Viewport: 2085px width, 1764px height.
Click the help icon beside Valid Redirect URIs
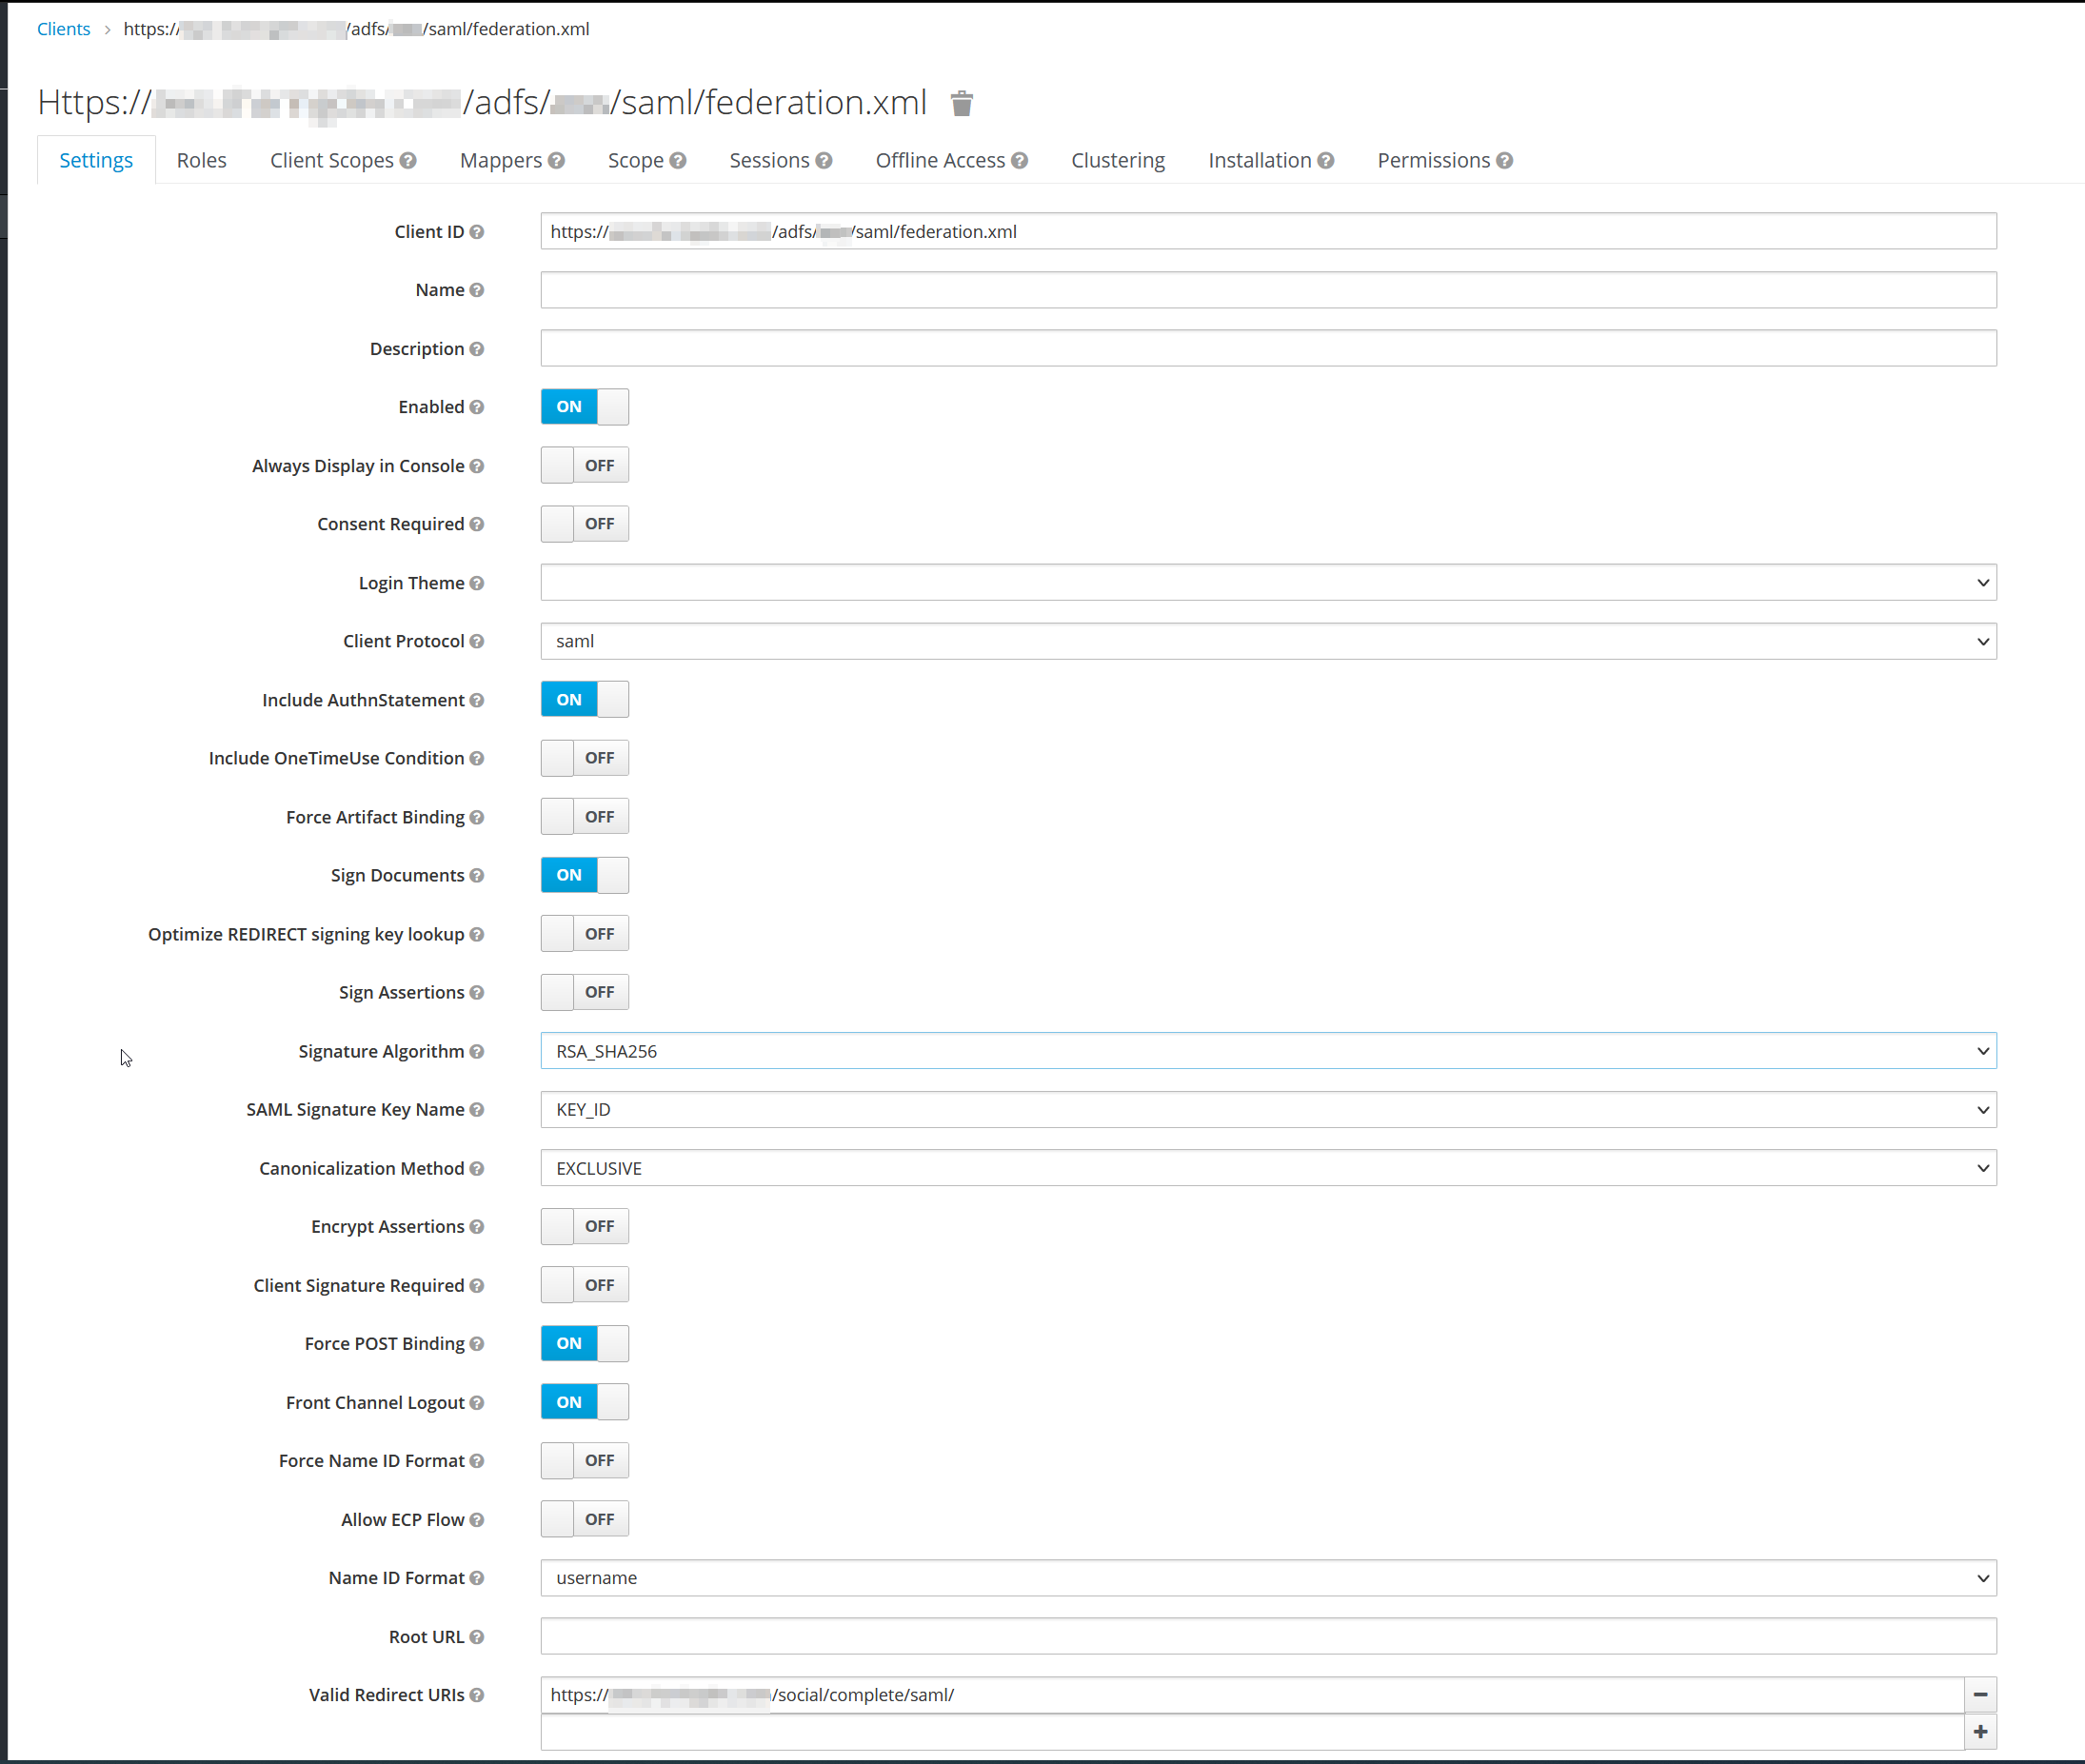click(x=477, y=1695)
